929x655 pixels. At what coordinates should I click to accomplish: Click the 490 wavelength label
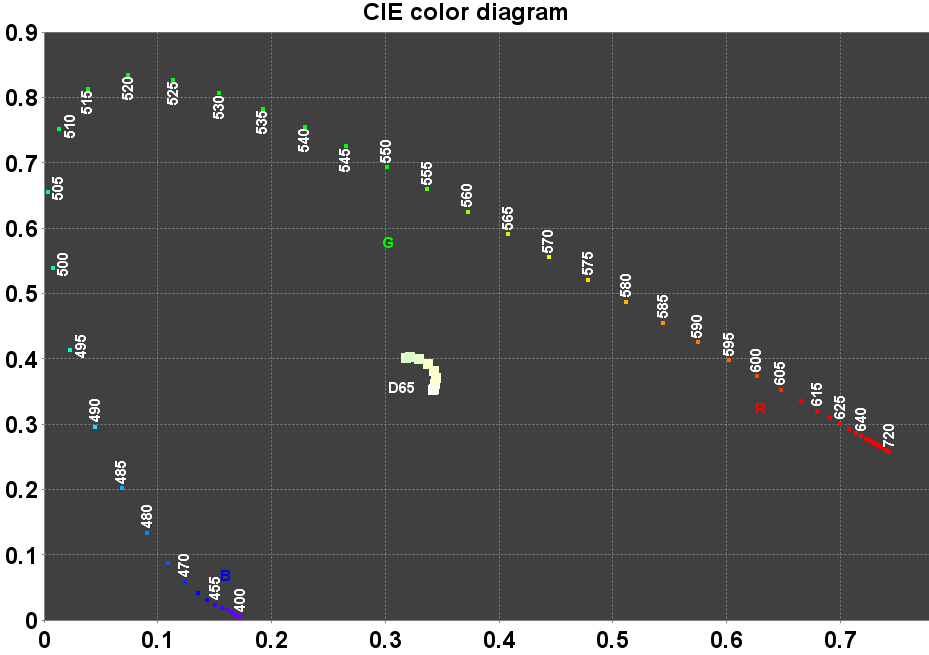(x=95, y=410)
